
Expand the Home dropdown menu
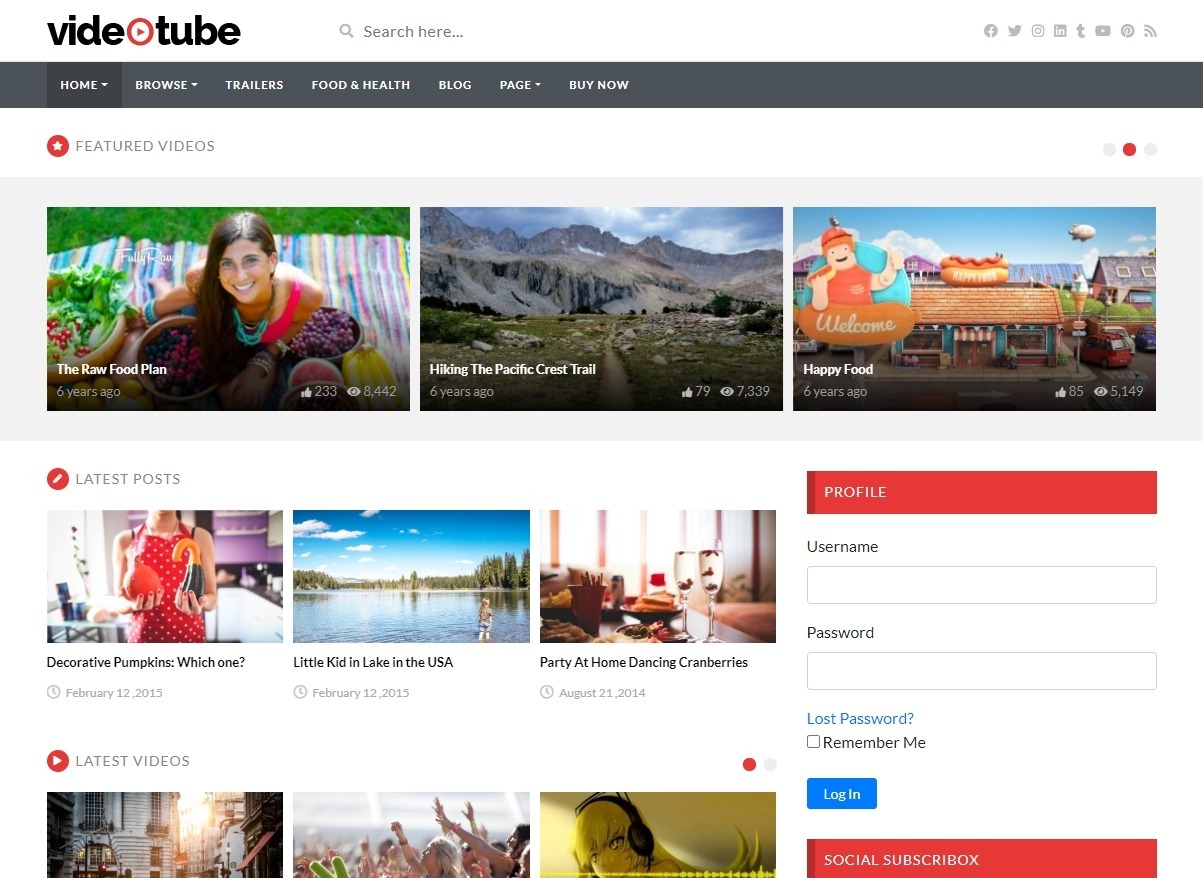click(x=84, y=85)
